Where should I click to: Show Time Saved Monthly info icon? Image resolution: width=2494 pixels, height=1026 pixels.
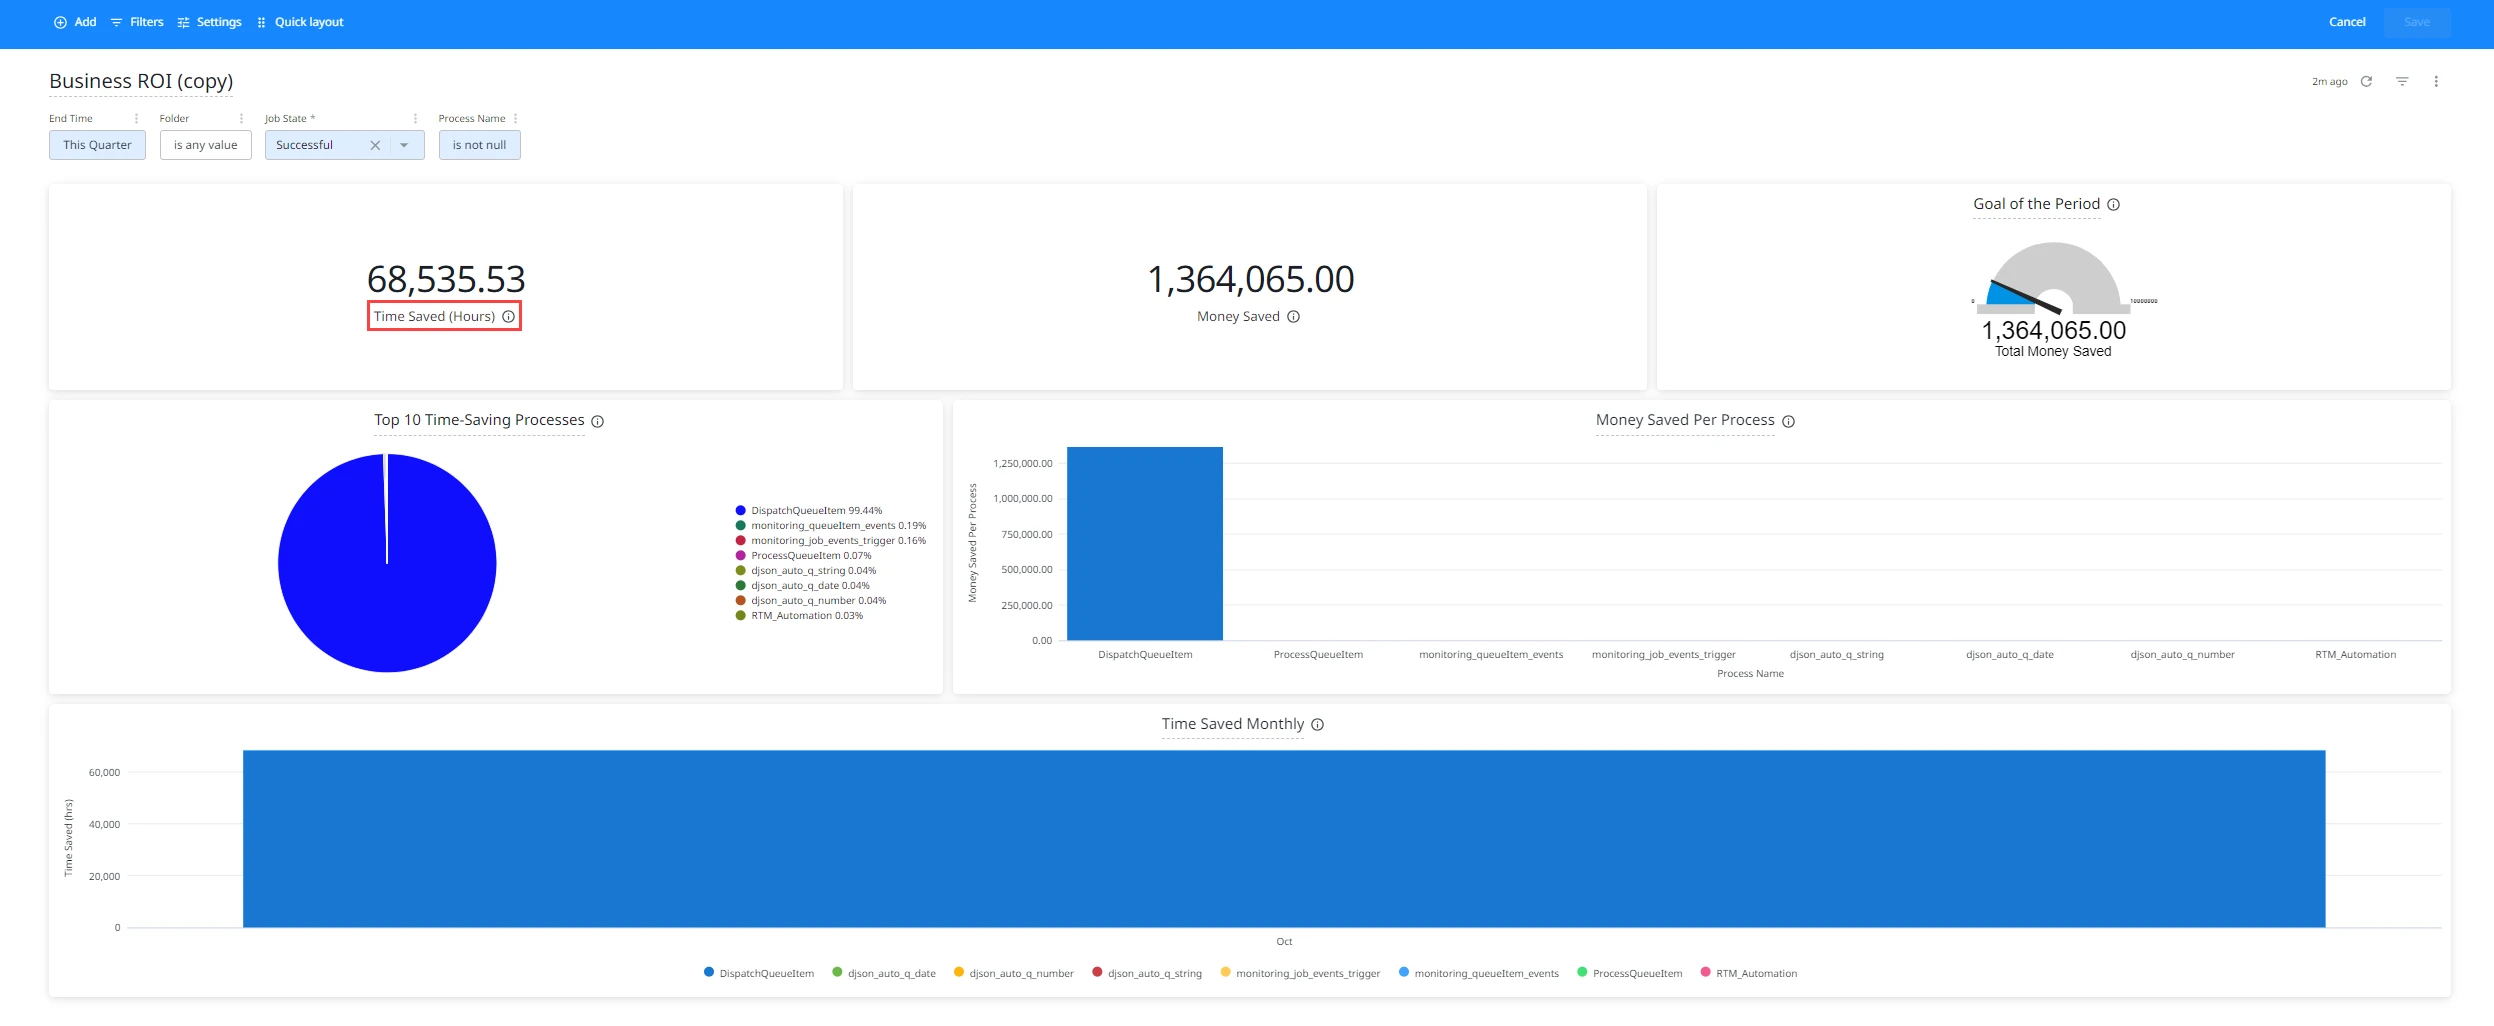point(1318,725)
